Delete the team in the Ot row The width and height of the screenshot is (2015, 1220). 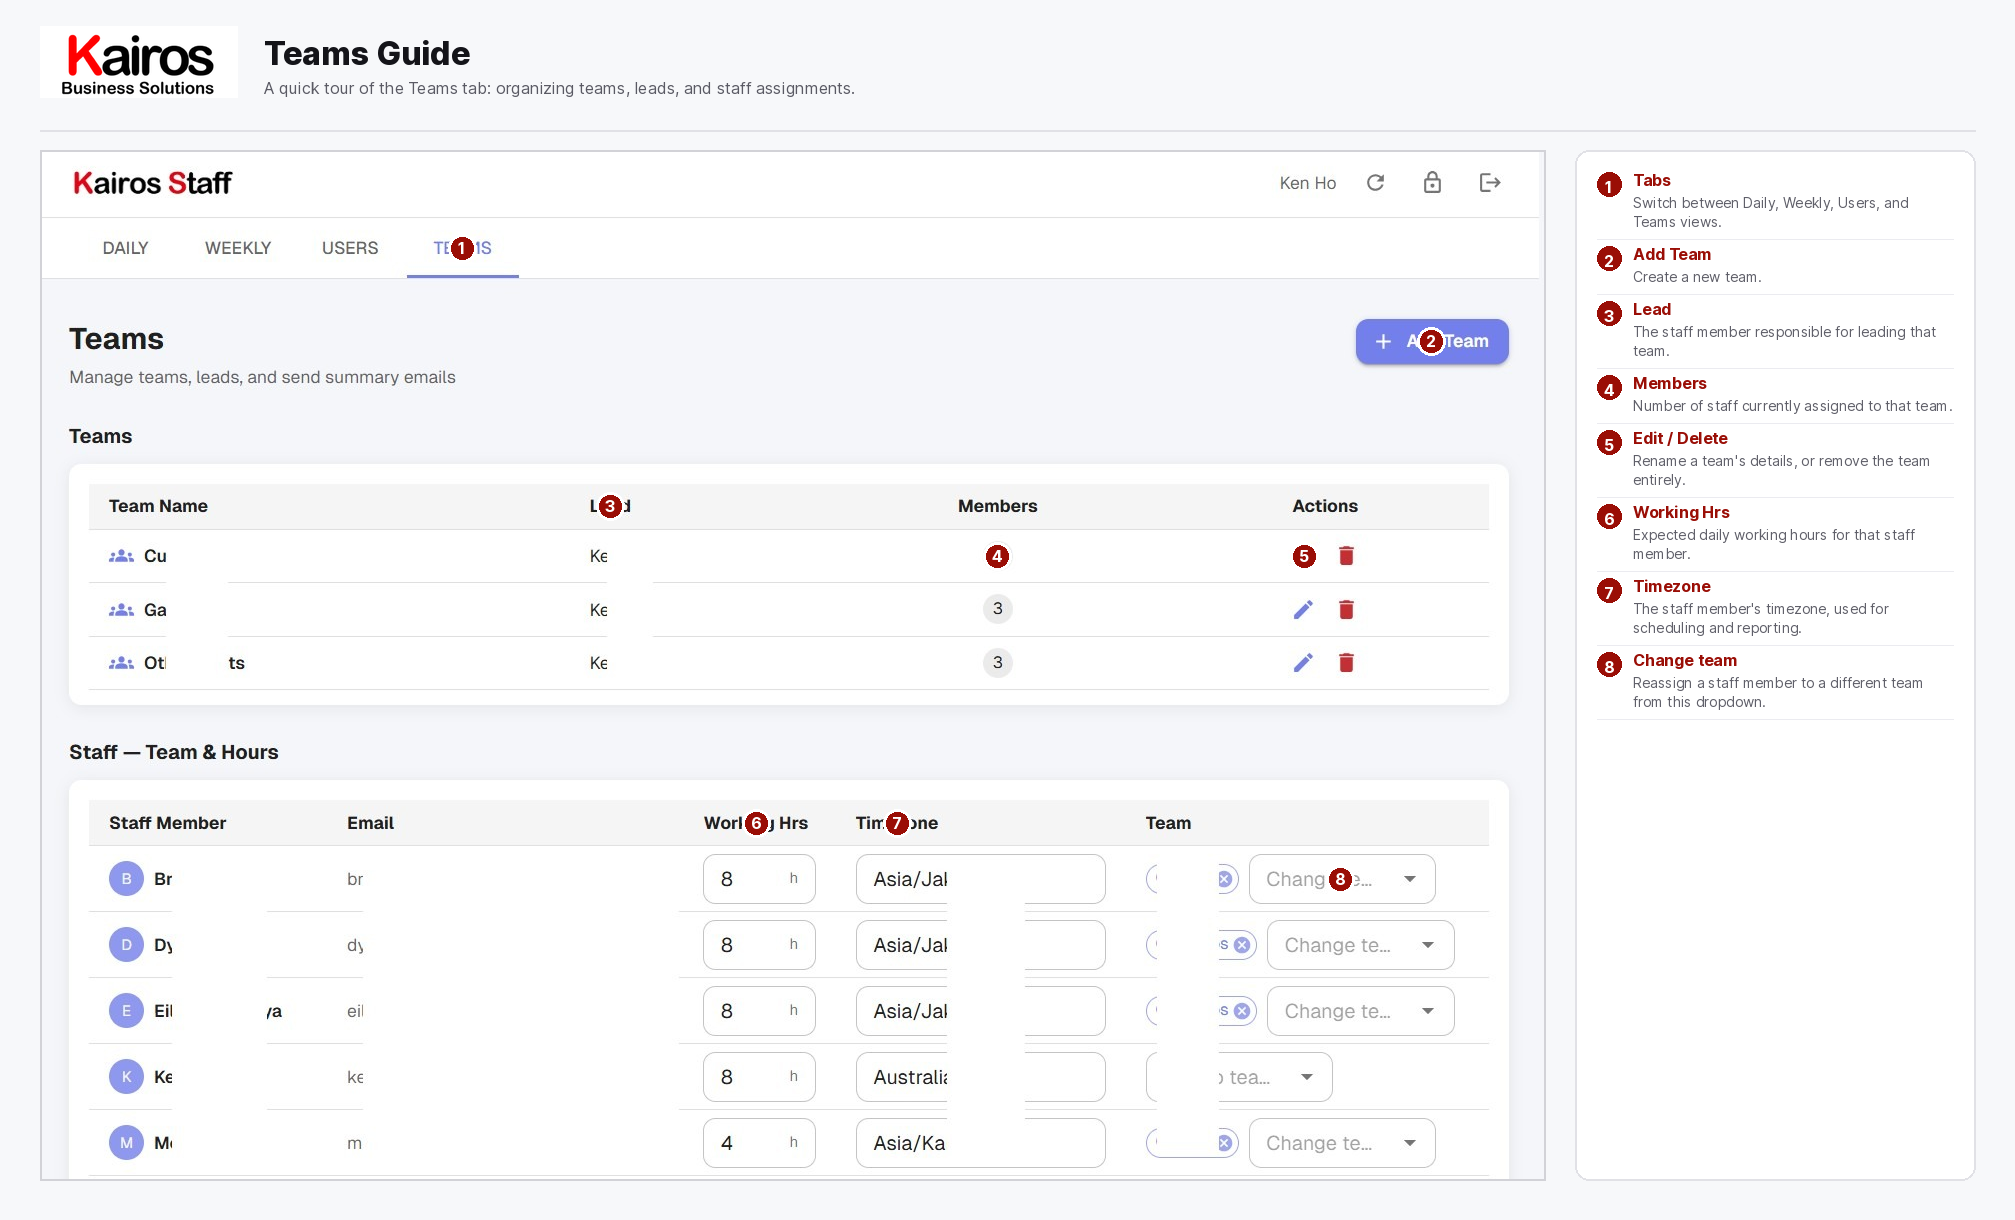(x=1346, y=663)
